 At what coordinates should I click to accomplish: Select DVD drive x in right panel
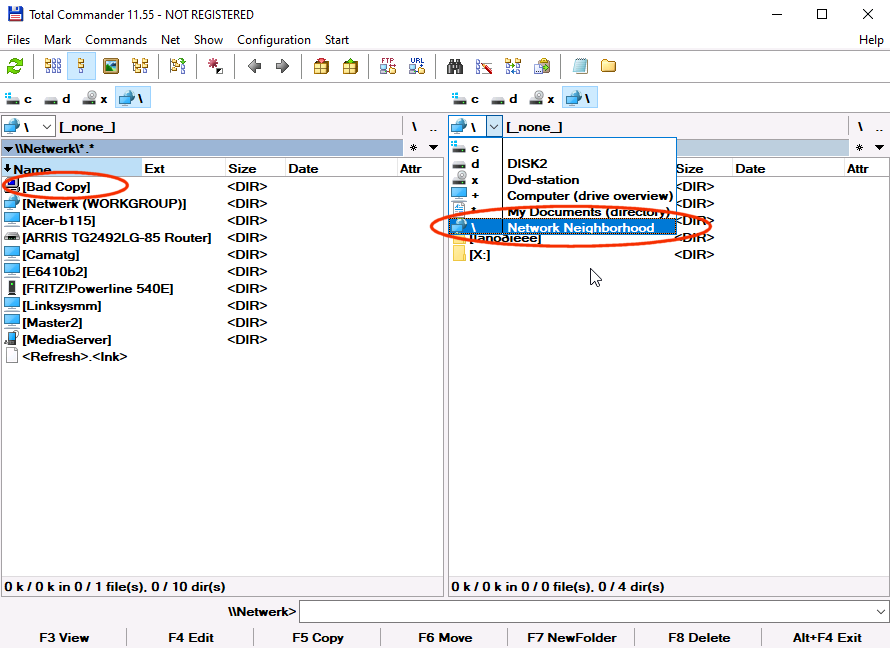[x=542, y=99]
